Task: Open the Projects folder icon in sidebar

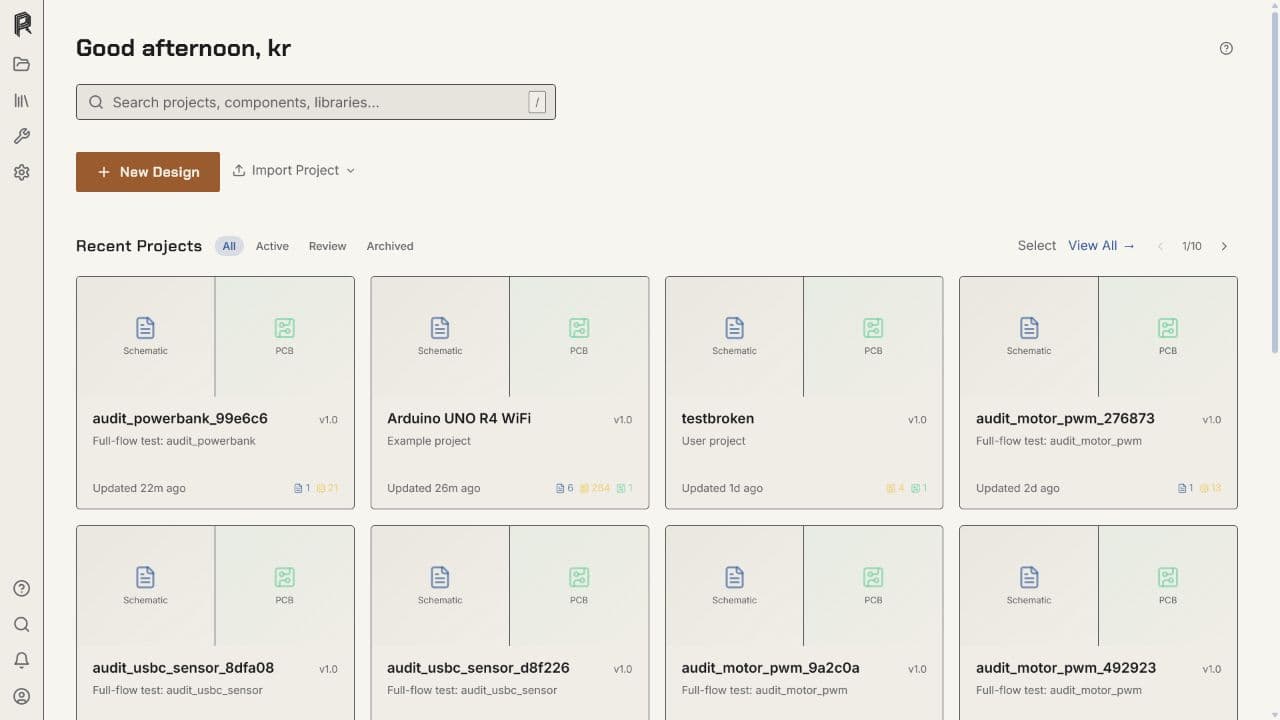Action: pos(22,64)
